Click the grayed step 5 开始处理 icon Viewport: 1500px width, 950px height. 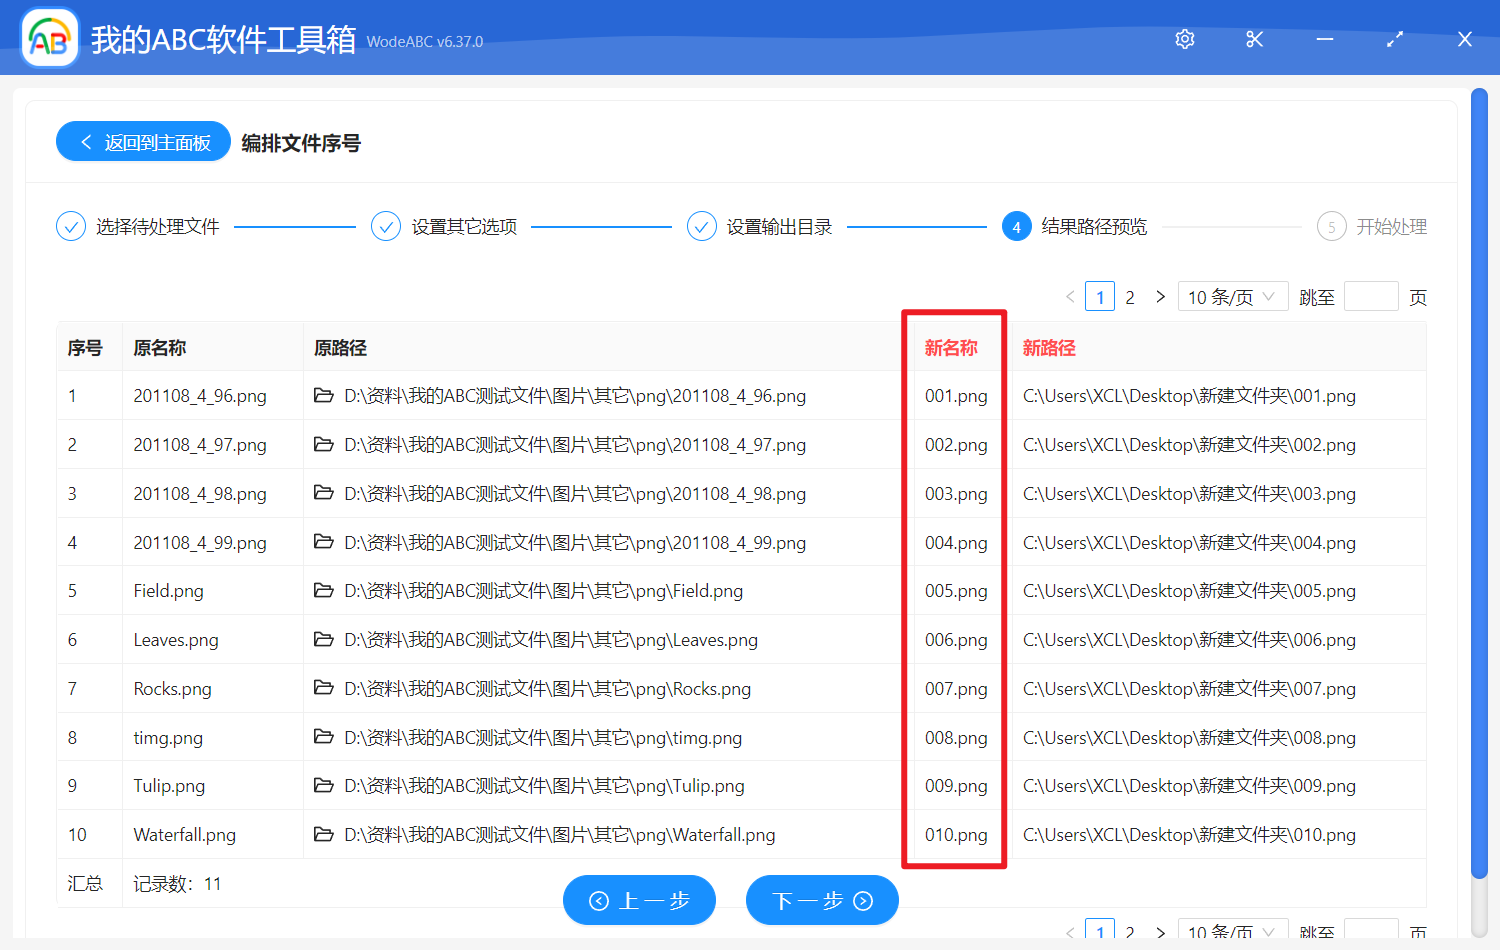coord(1331,226)
